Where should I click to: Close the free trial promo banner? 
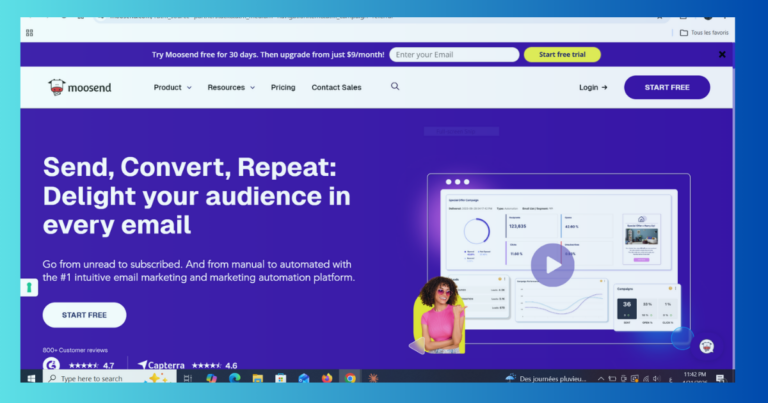coord(722,54)
